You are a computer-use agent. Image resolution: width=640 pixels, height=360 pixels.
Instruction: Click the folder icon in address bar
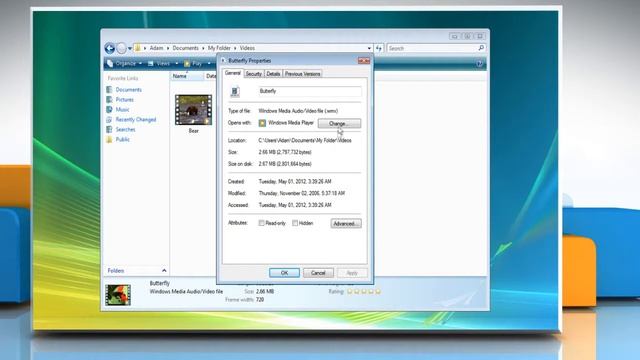tap(138, 48)
